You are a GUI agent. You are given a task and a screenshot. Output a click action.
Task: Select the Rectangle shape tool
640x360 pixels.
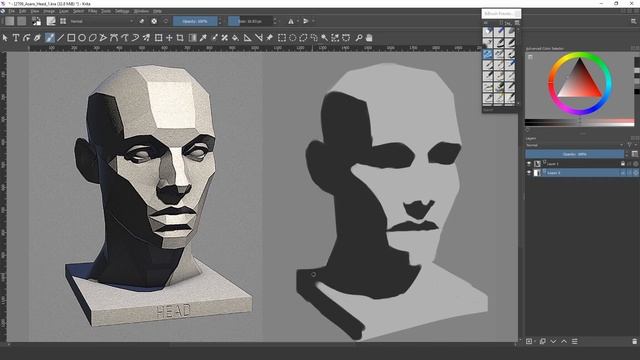coord(71,38)
